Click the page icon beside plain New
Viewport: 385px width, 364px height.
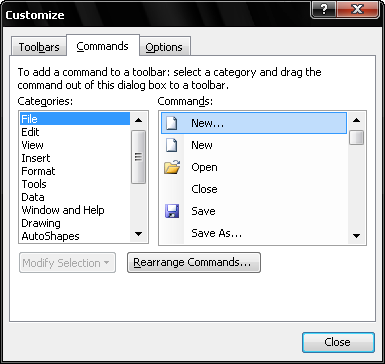tap(172, 145)
